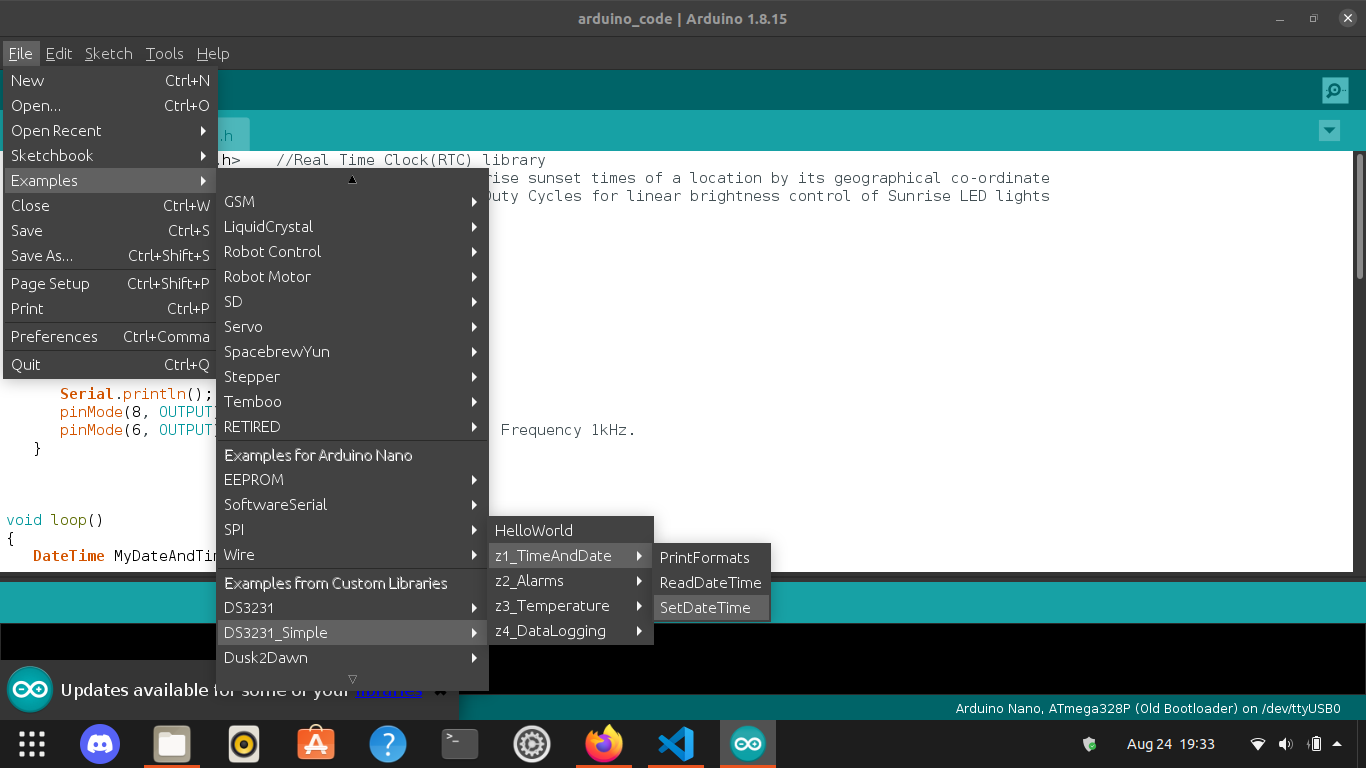Open the Help dock icon
Viewport: 1366px width, 768px height.
(388, 744)
